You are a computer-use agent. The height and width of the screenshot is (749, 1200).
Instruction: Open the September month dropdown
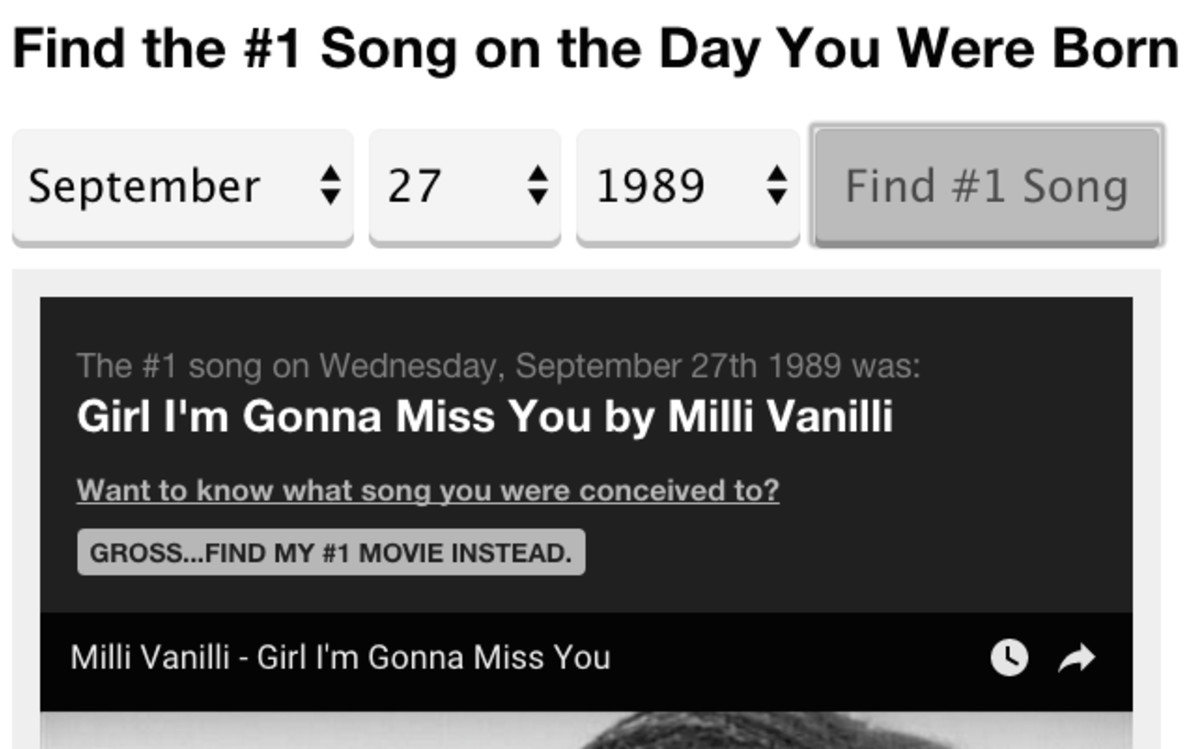[182, 186]
